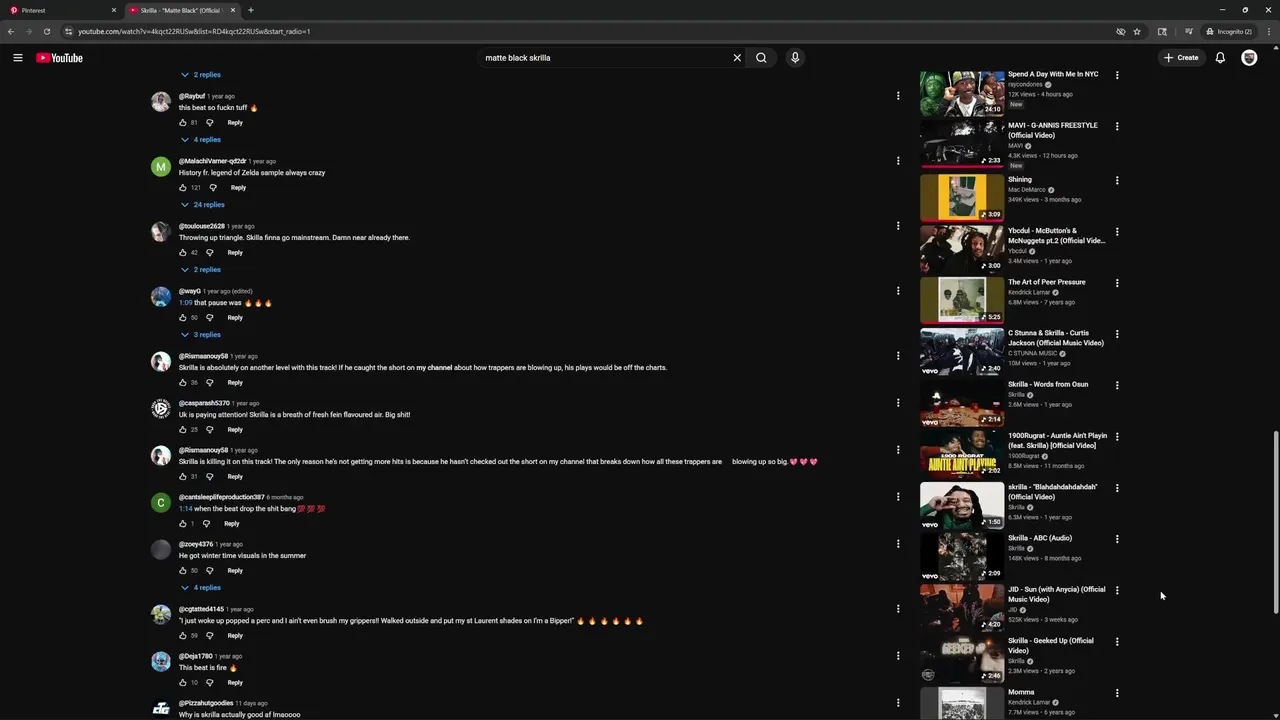Jump to timestamp 1:14 in comment
The width and height of the screenshot is (1280, 720).
[x=185, y=509]
